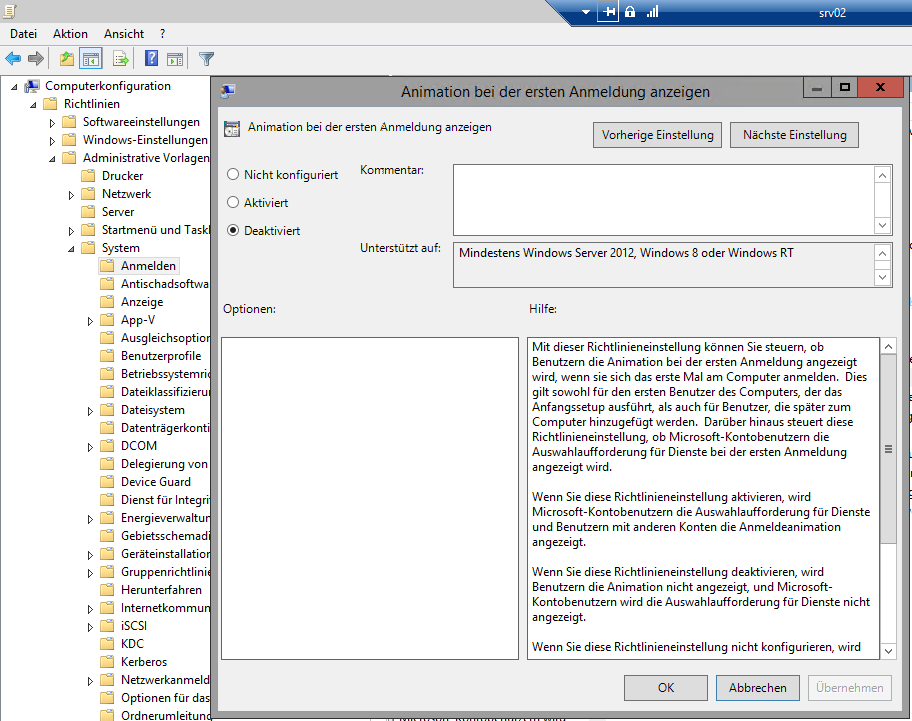Expand the Softwareeinstellungen tree node

point(53,122)
